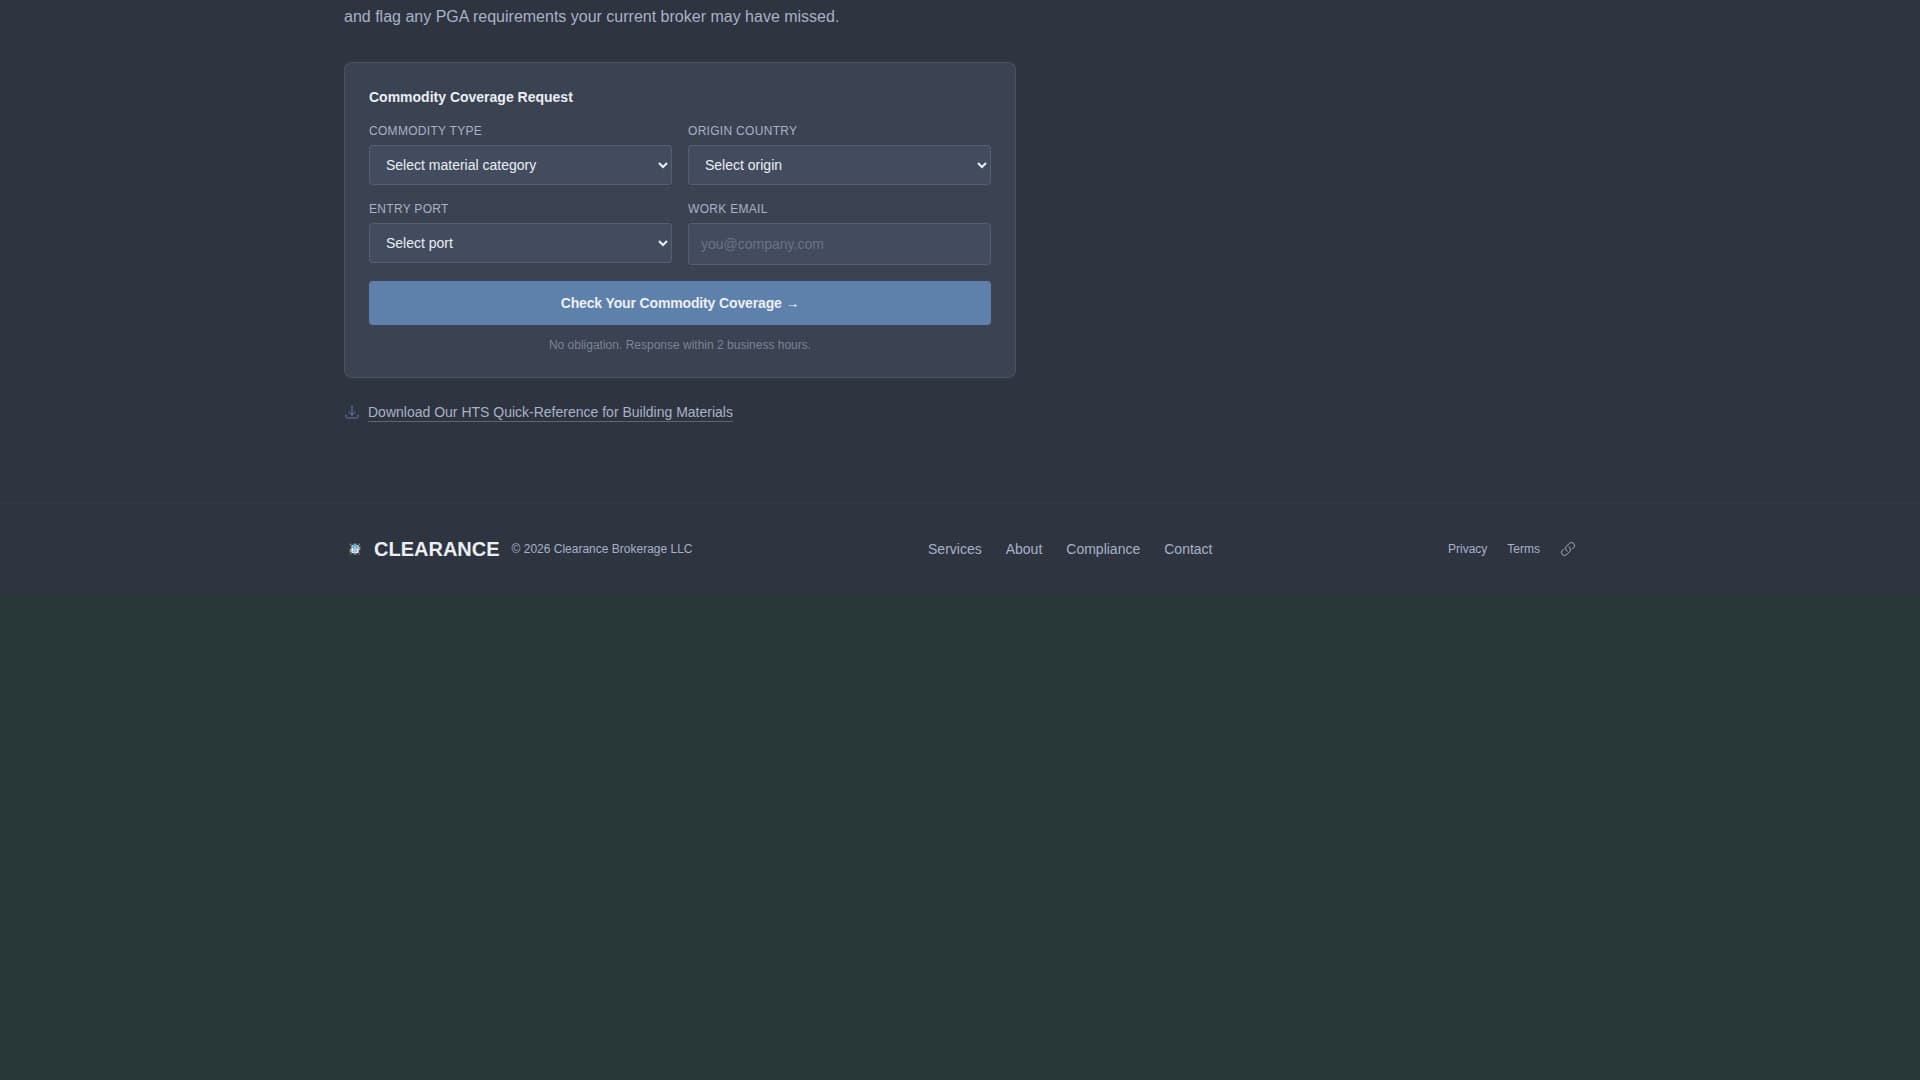The image size is (1920, 1080).
Task: Navigate to Compliance in footer menu
Action: (x=1102, y=549)
